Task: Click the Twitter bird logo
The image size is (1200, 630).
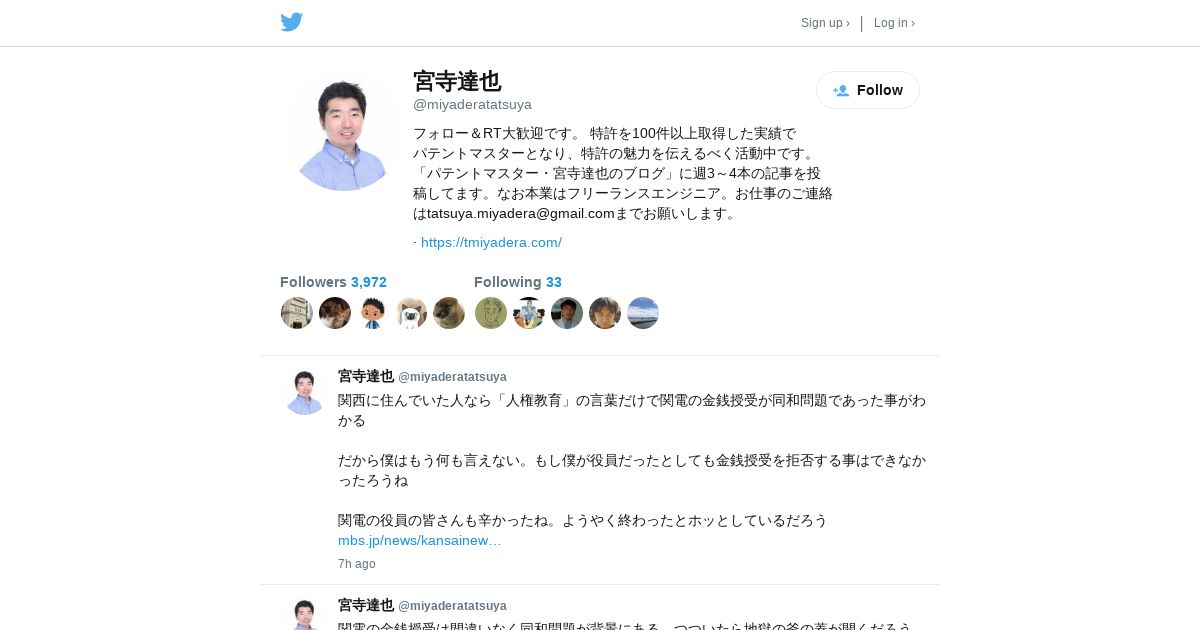Action: tap(292, 22)
